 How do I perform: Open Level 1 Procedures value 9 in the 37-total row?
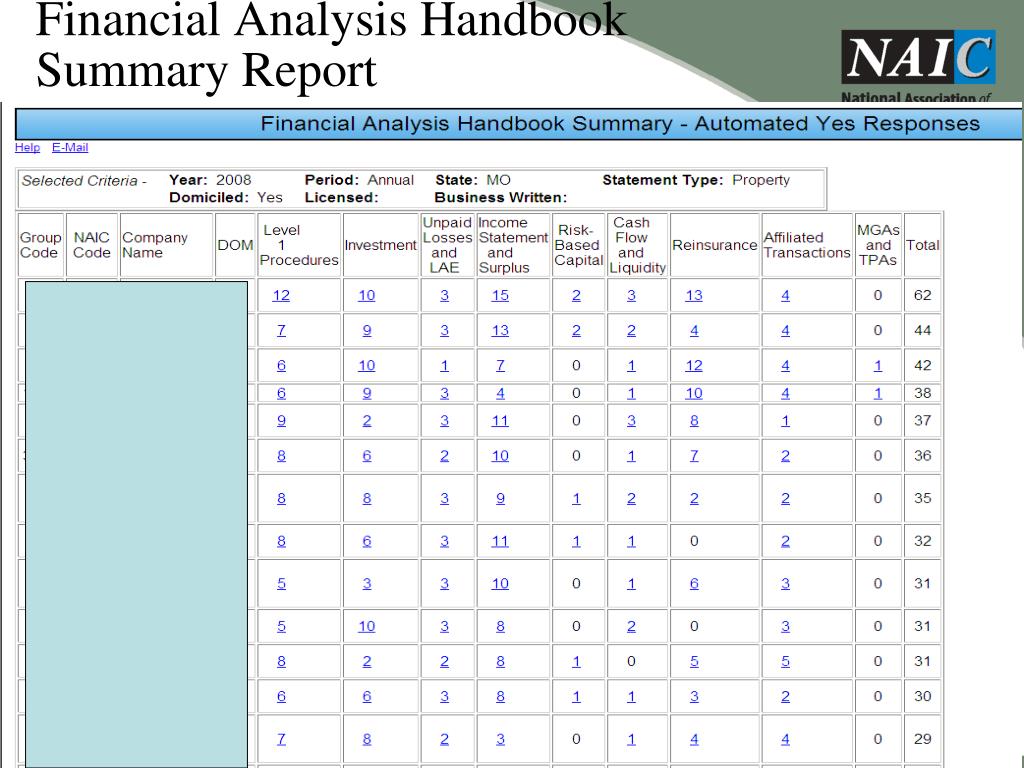coord(281,421)
